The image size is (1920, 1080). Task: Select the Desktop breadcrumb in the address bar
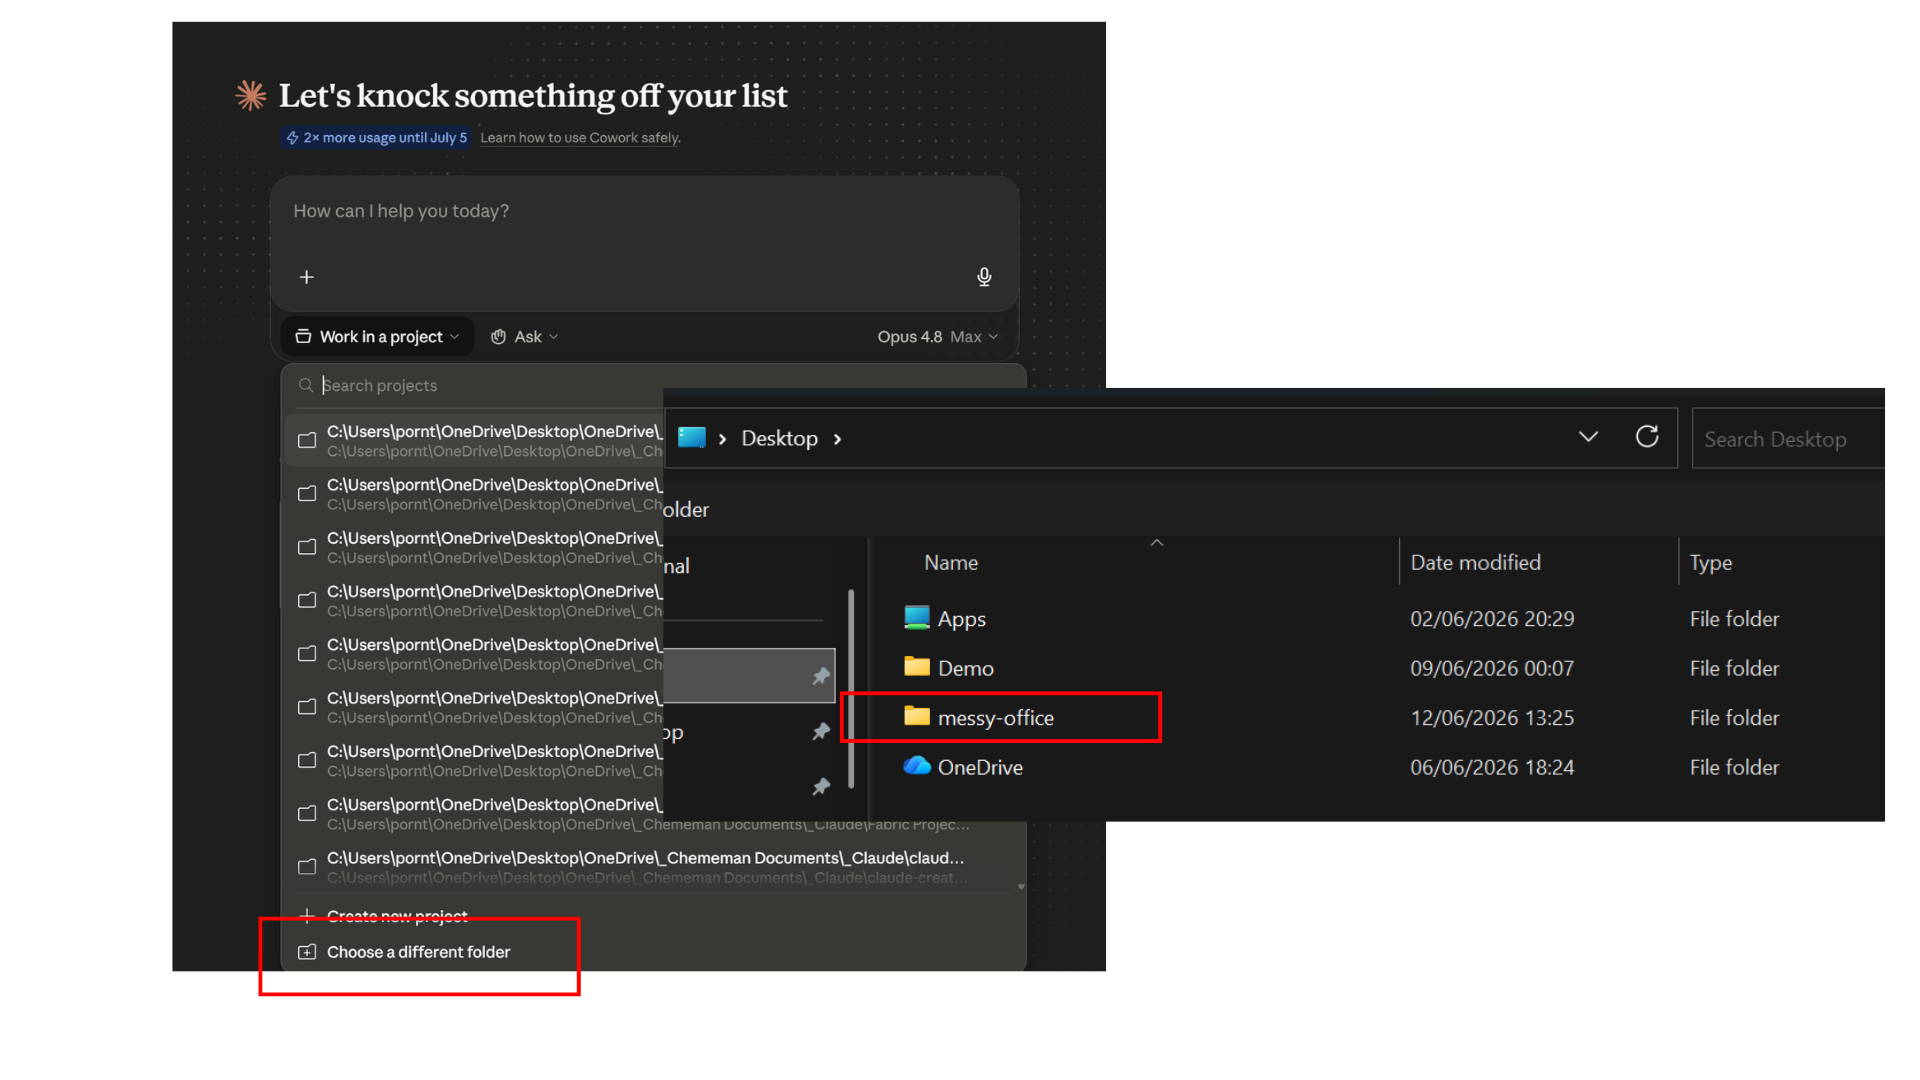[x=779, y=438]
